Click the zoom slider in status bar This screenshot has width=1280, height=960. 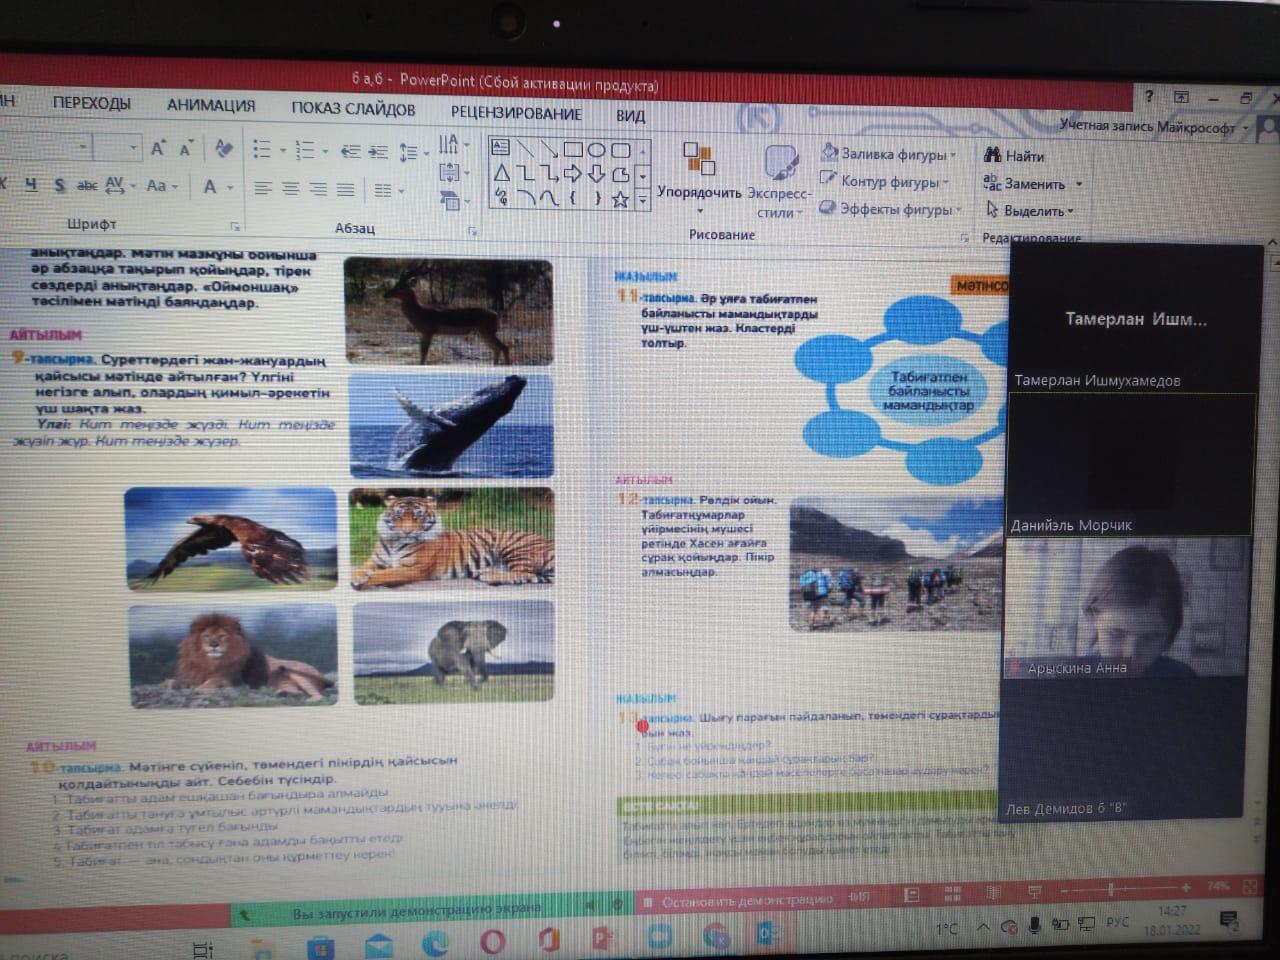(x=1110, y=888)
